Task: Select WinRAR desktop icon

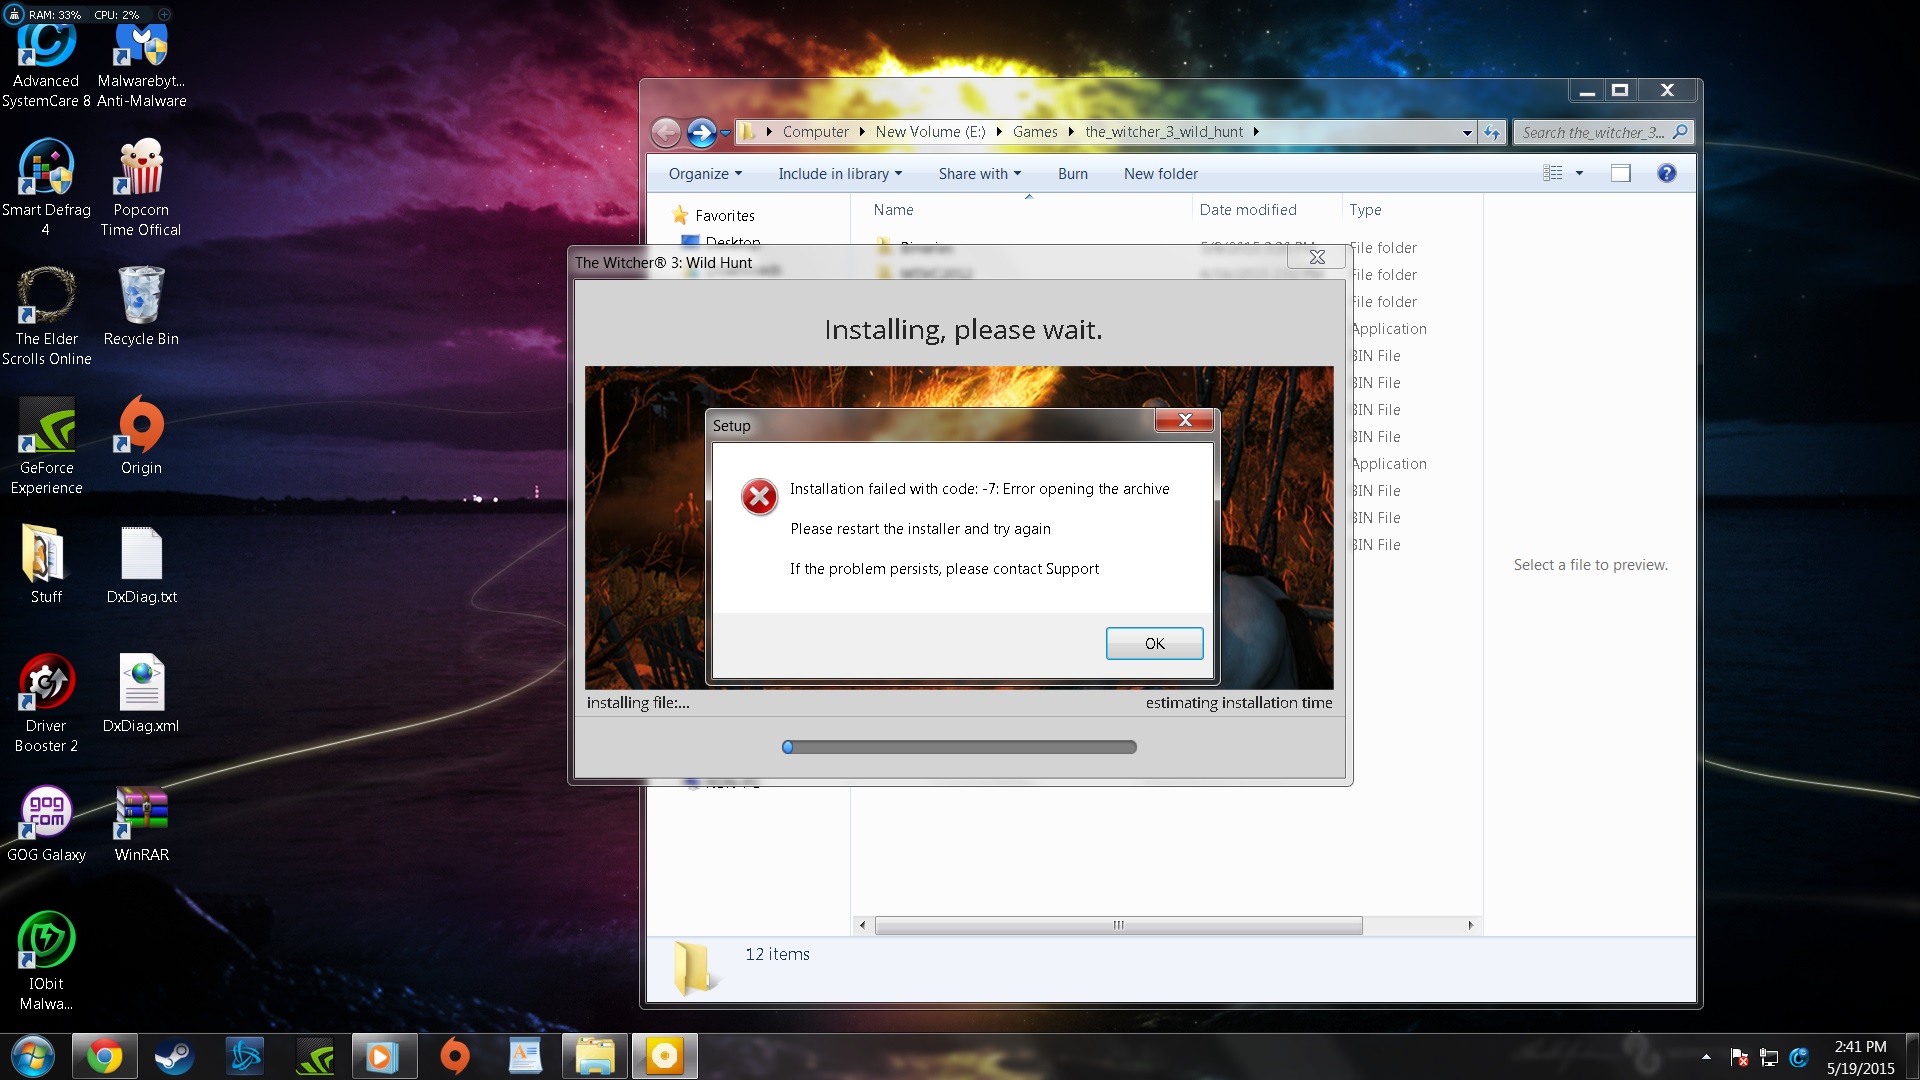Action: [x=141, y=823]
